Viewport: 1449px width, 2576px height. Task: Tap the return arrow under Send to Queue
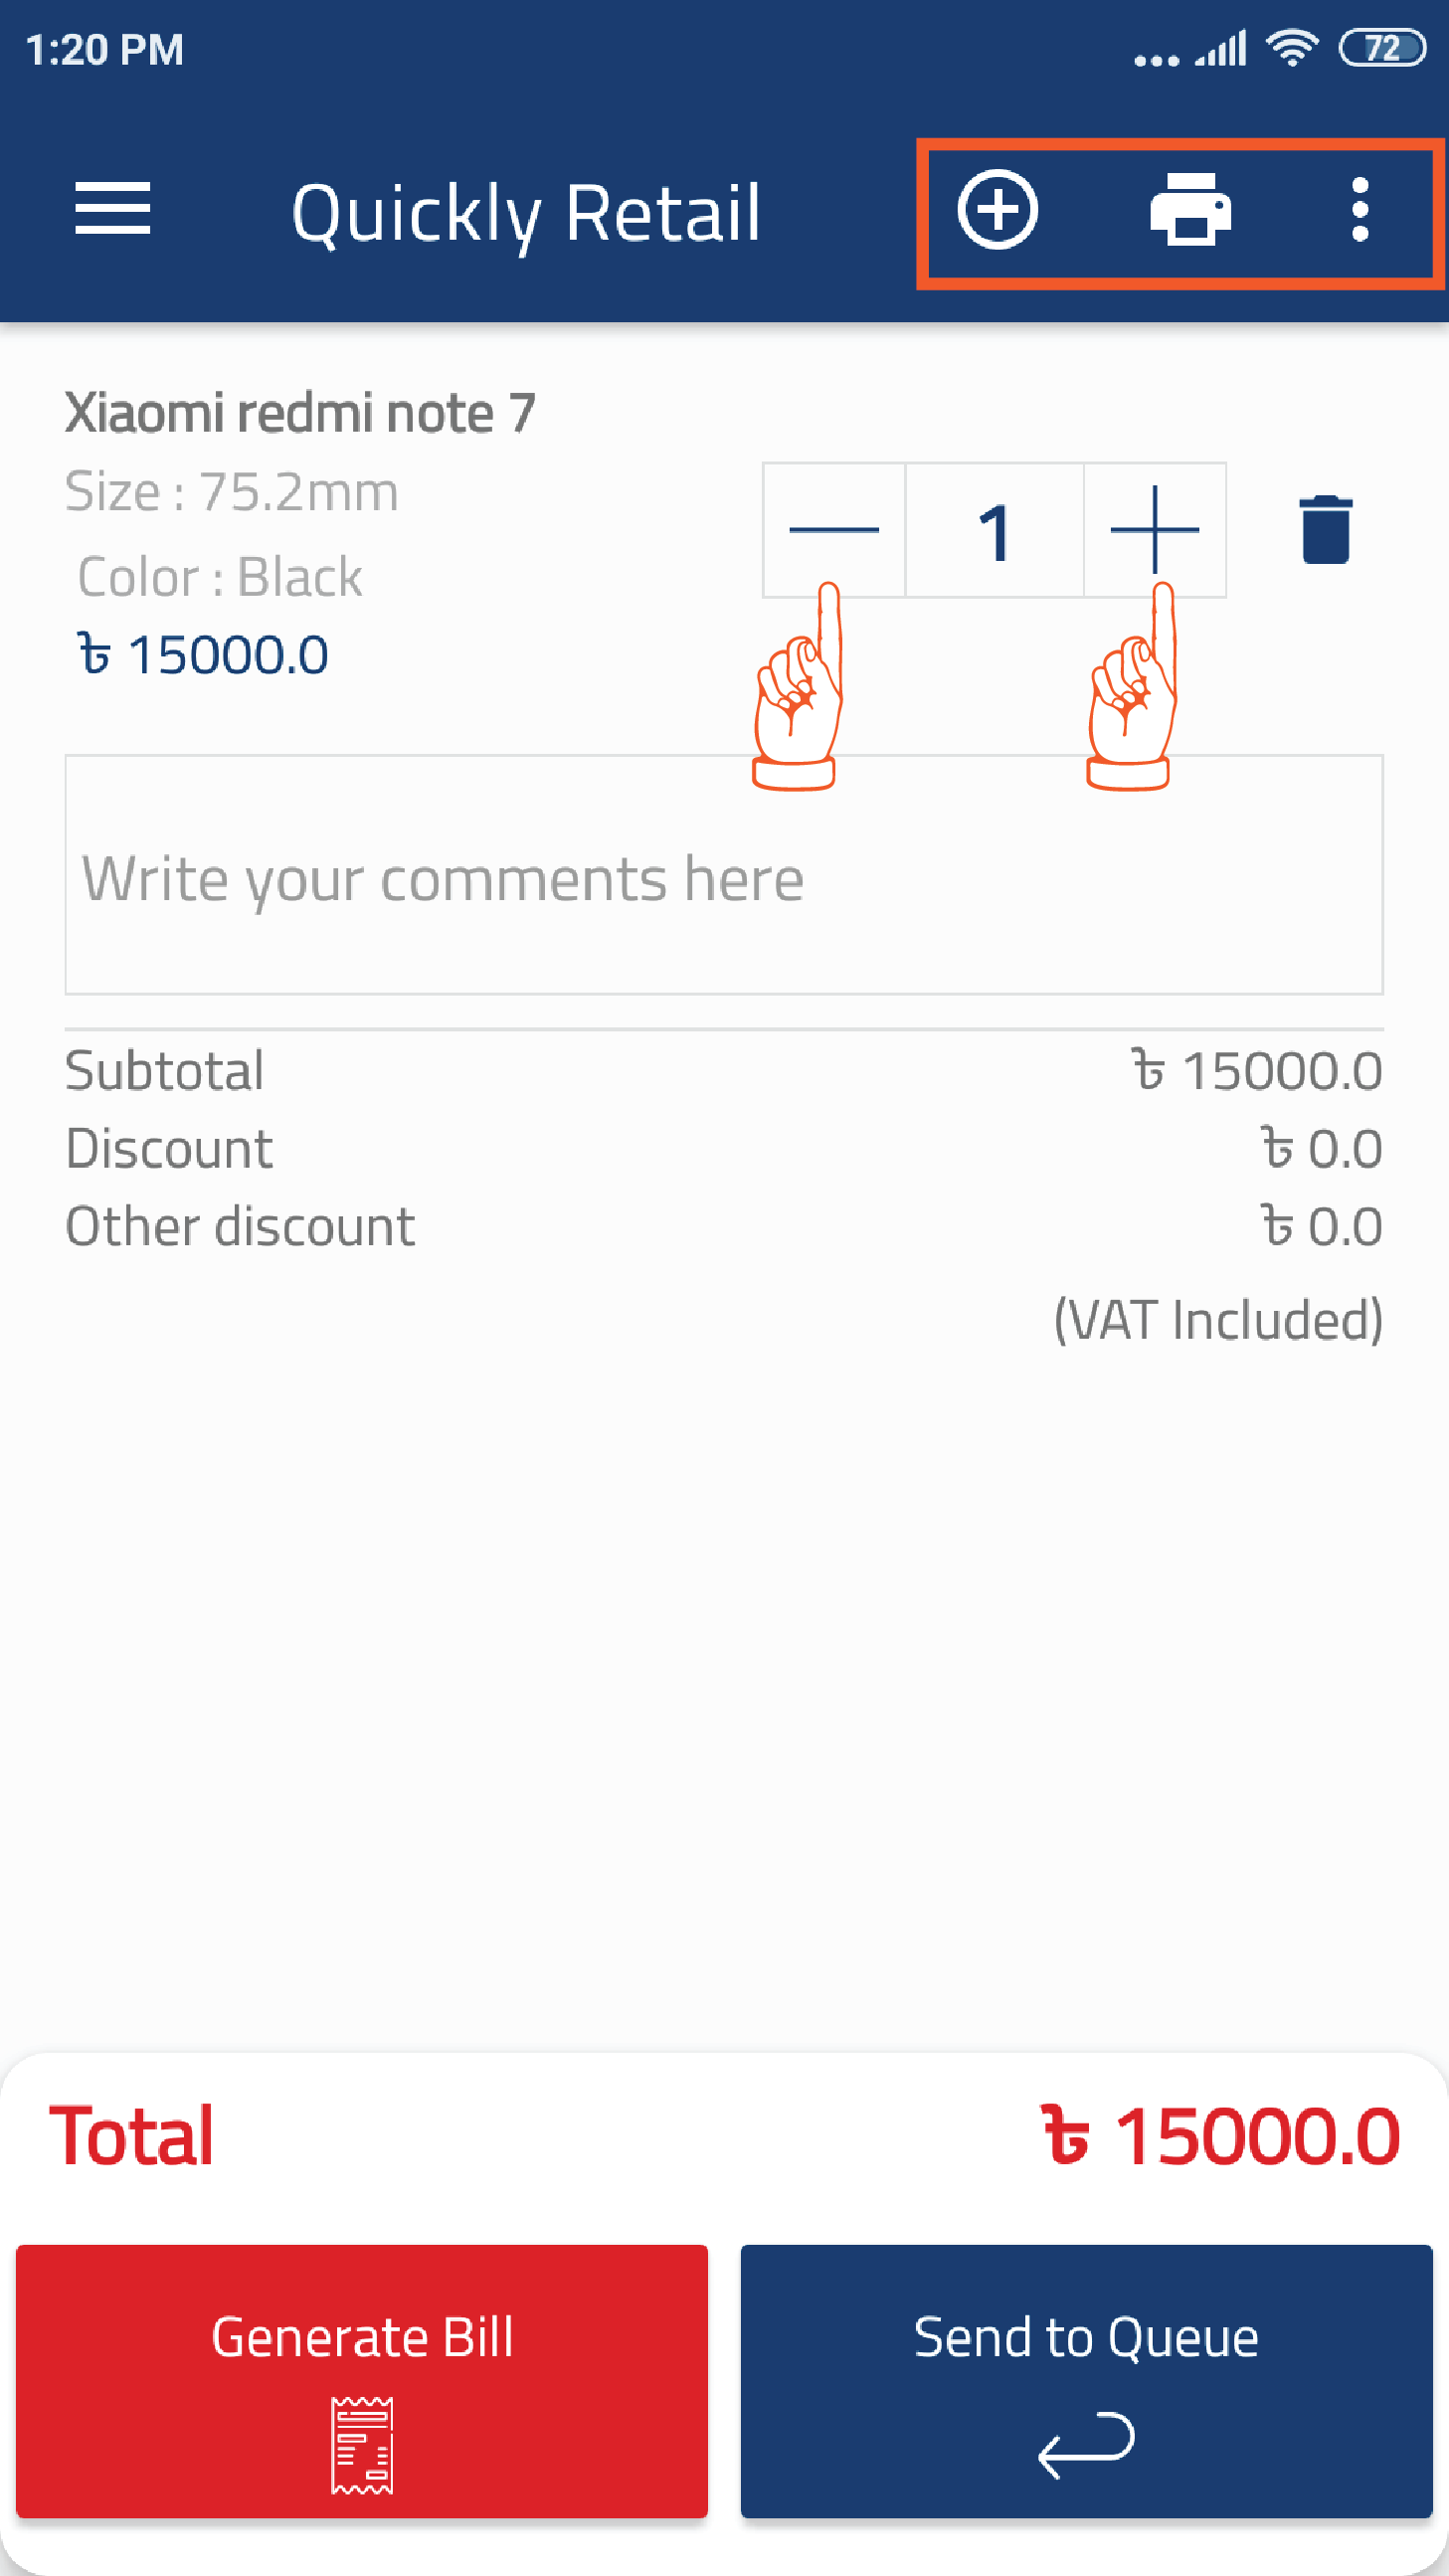click(x=1086, y=2446)
